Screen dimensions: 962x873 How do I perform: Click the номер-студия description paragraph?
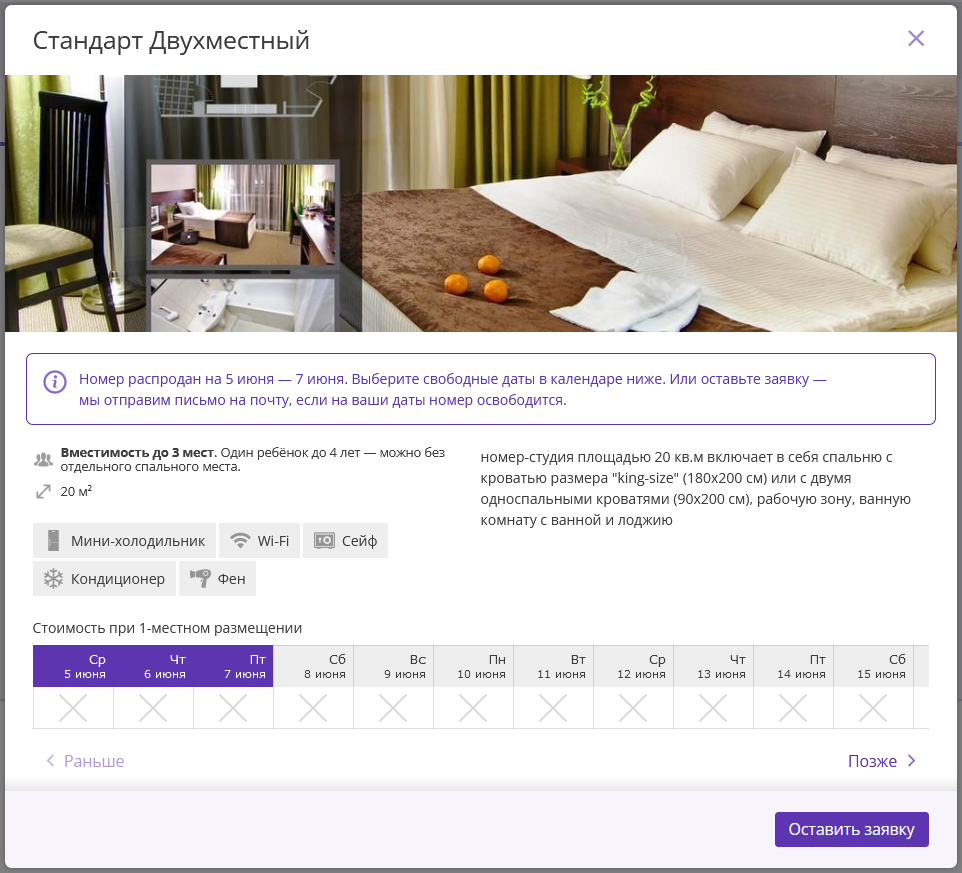click(x=695, y=488)
